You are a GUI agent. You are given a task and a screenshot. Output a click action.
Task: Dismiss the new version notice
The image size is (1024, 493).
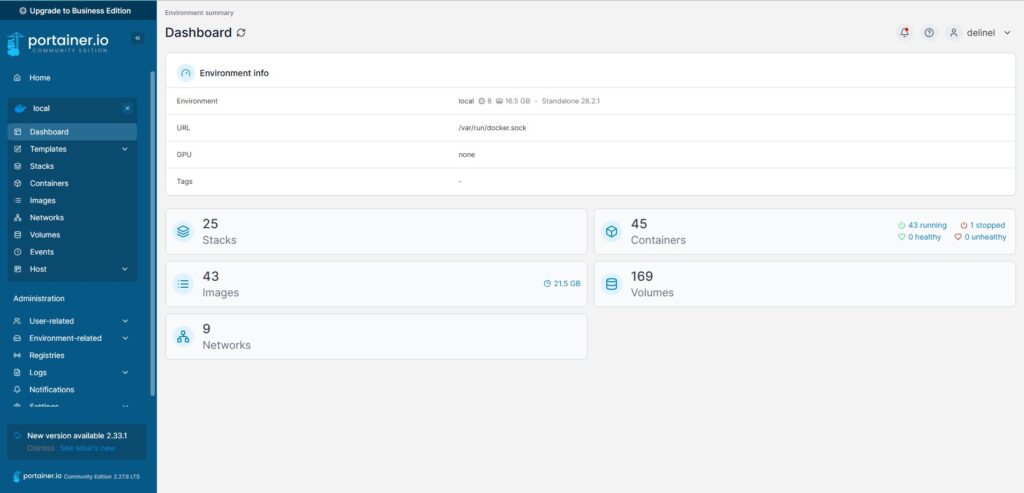click(x=41, y=448)
